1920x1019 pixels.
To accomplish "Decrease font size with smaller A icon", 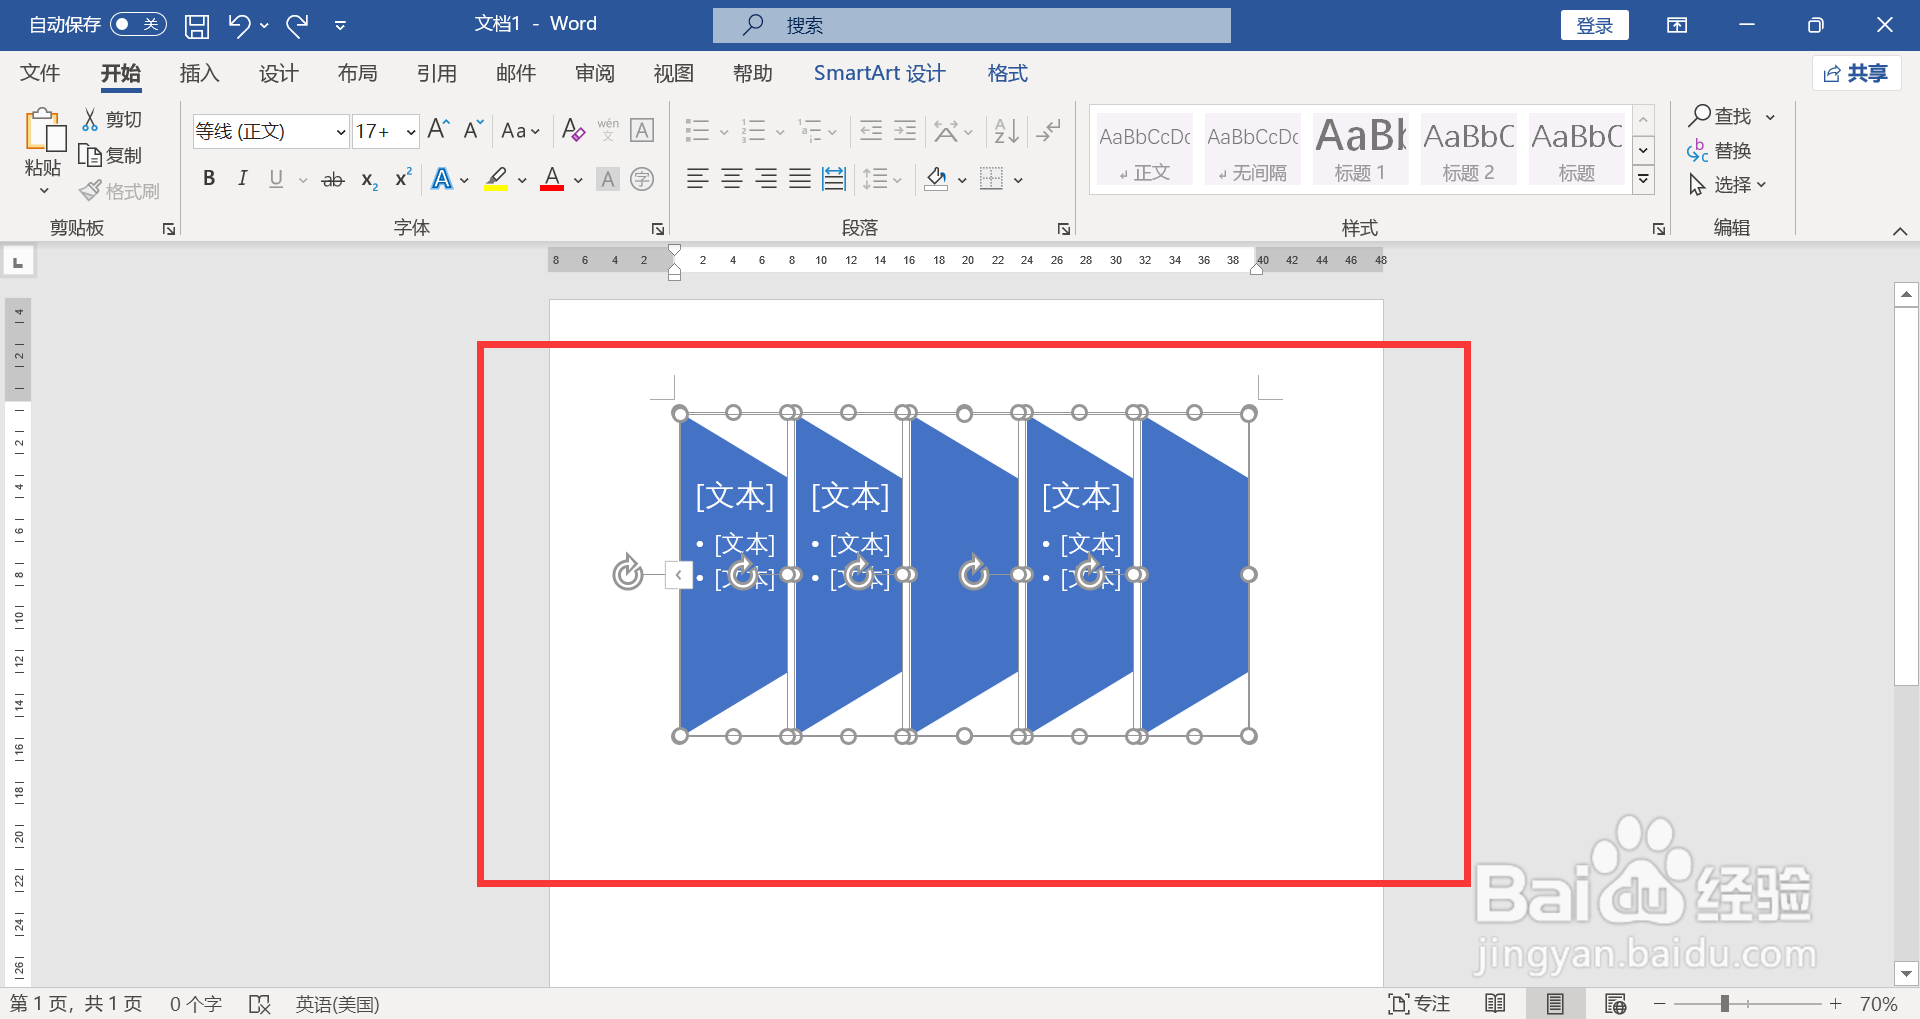I will tap(473, 130).
